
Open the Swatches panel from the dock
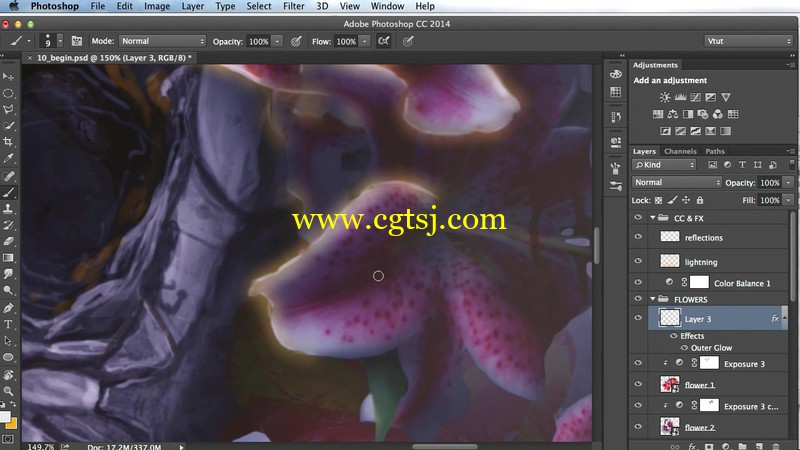pyautogui.click(x=616, y=92)
